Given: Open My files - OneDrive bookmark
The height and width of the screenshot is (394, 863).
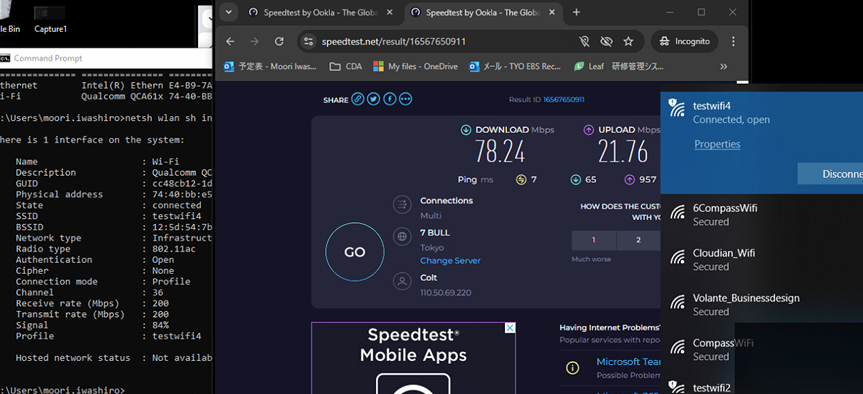Looking at the screenshot, I should [x=416, y=66].
